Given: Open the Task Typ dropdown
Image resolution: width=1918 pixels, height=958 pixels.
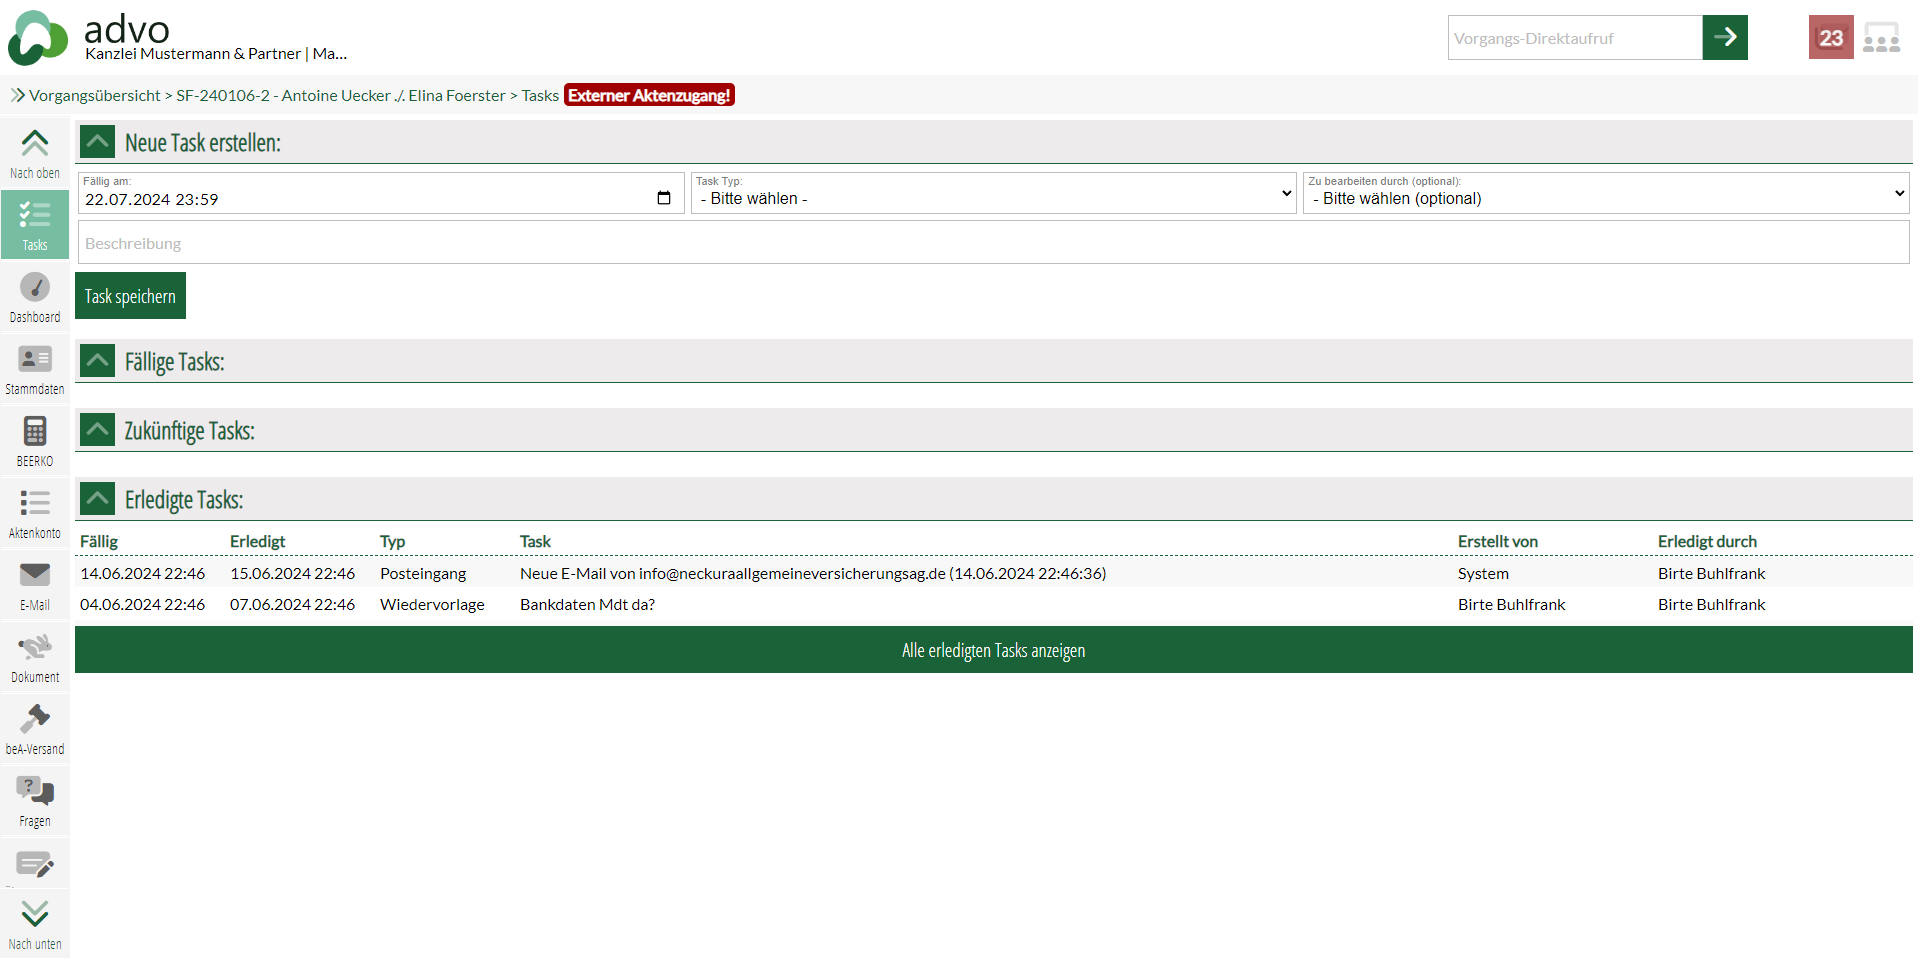Looking at the screenshot, I should point(993,193).
